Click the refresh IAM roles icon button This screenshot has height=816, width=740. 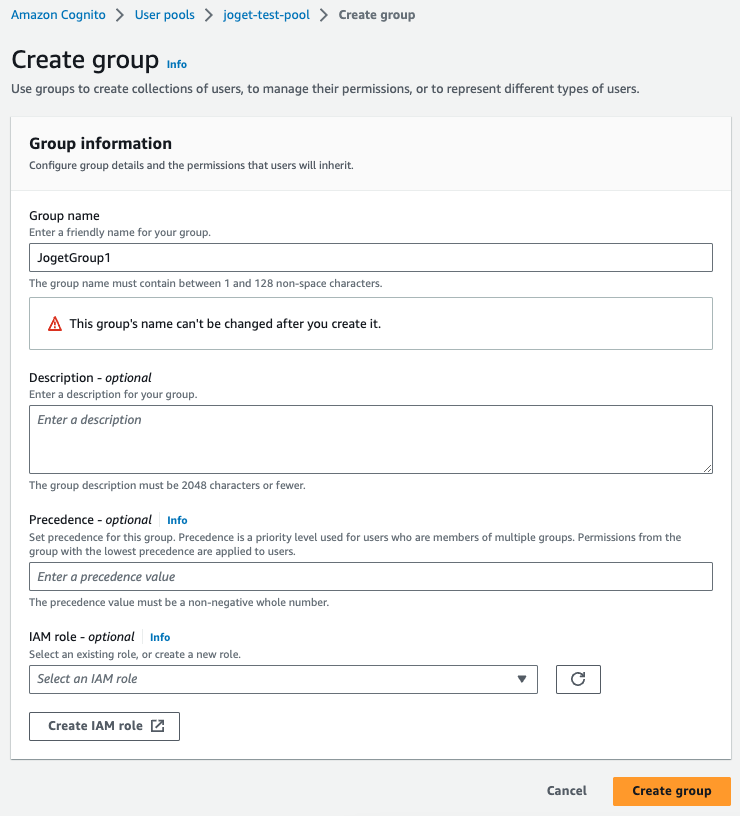[578, 679]
